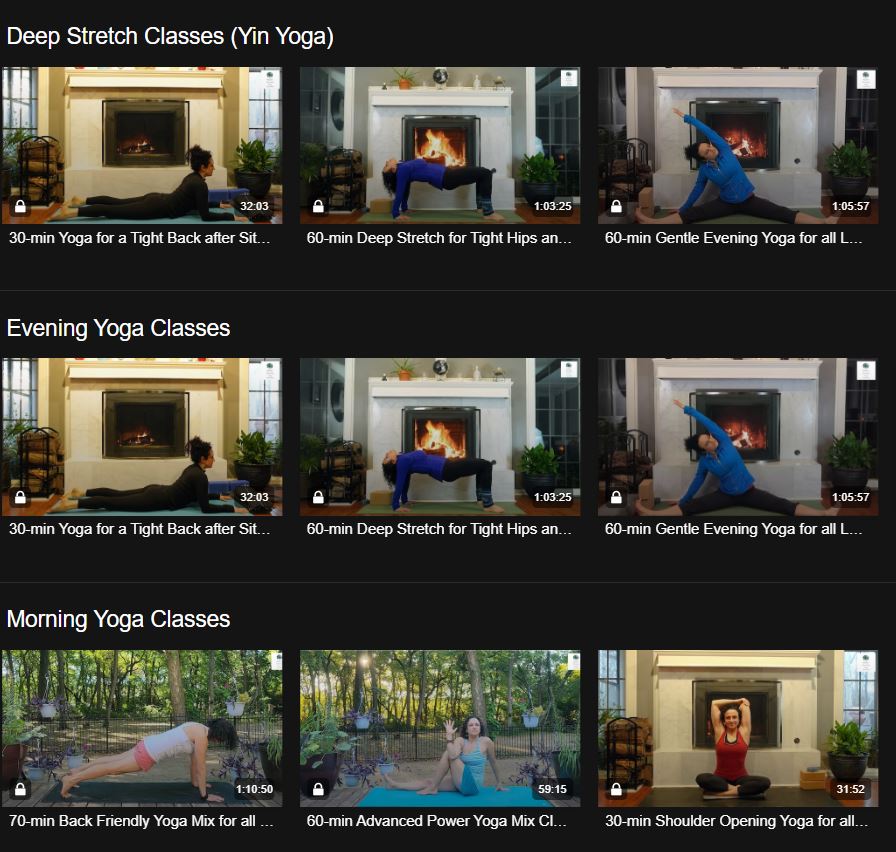Screen dimensions: 896x852
Task: Click the 59:15 duration badge
Action: (552, 789)
